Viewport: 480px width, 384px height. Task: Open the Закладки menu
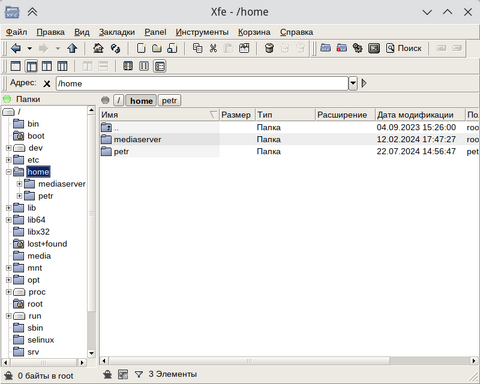click(x=117, y=32)
